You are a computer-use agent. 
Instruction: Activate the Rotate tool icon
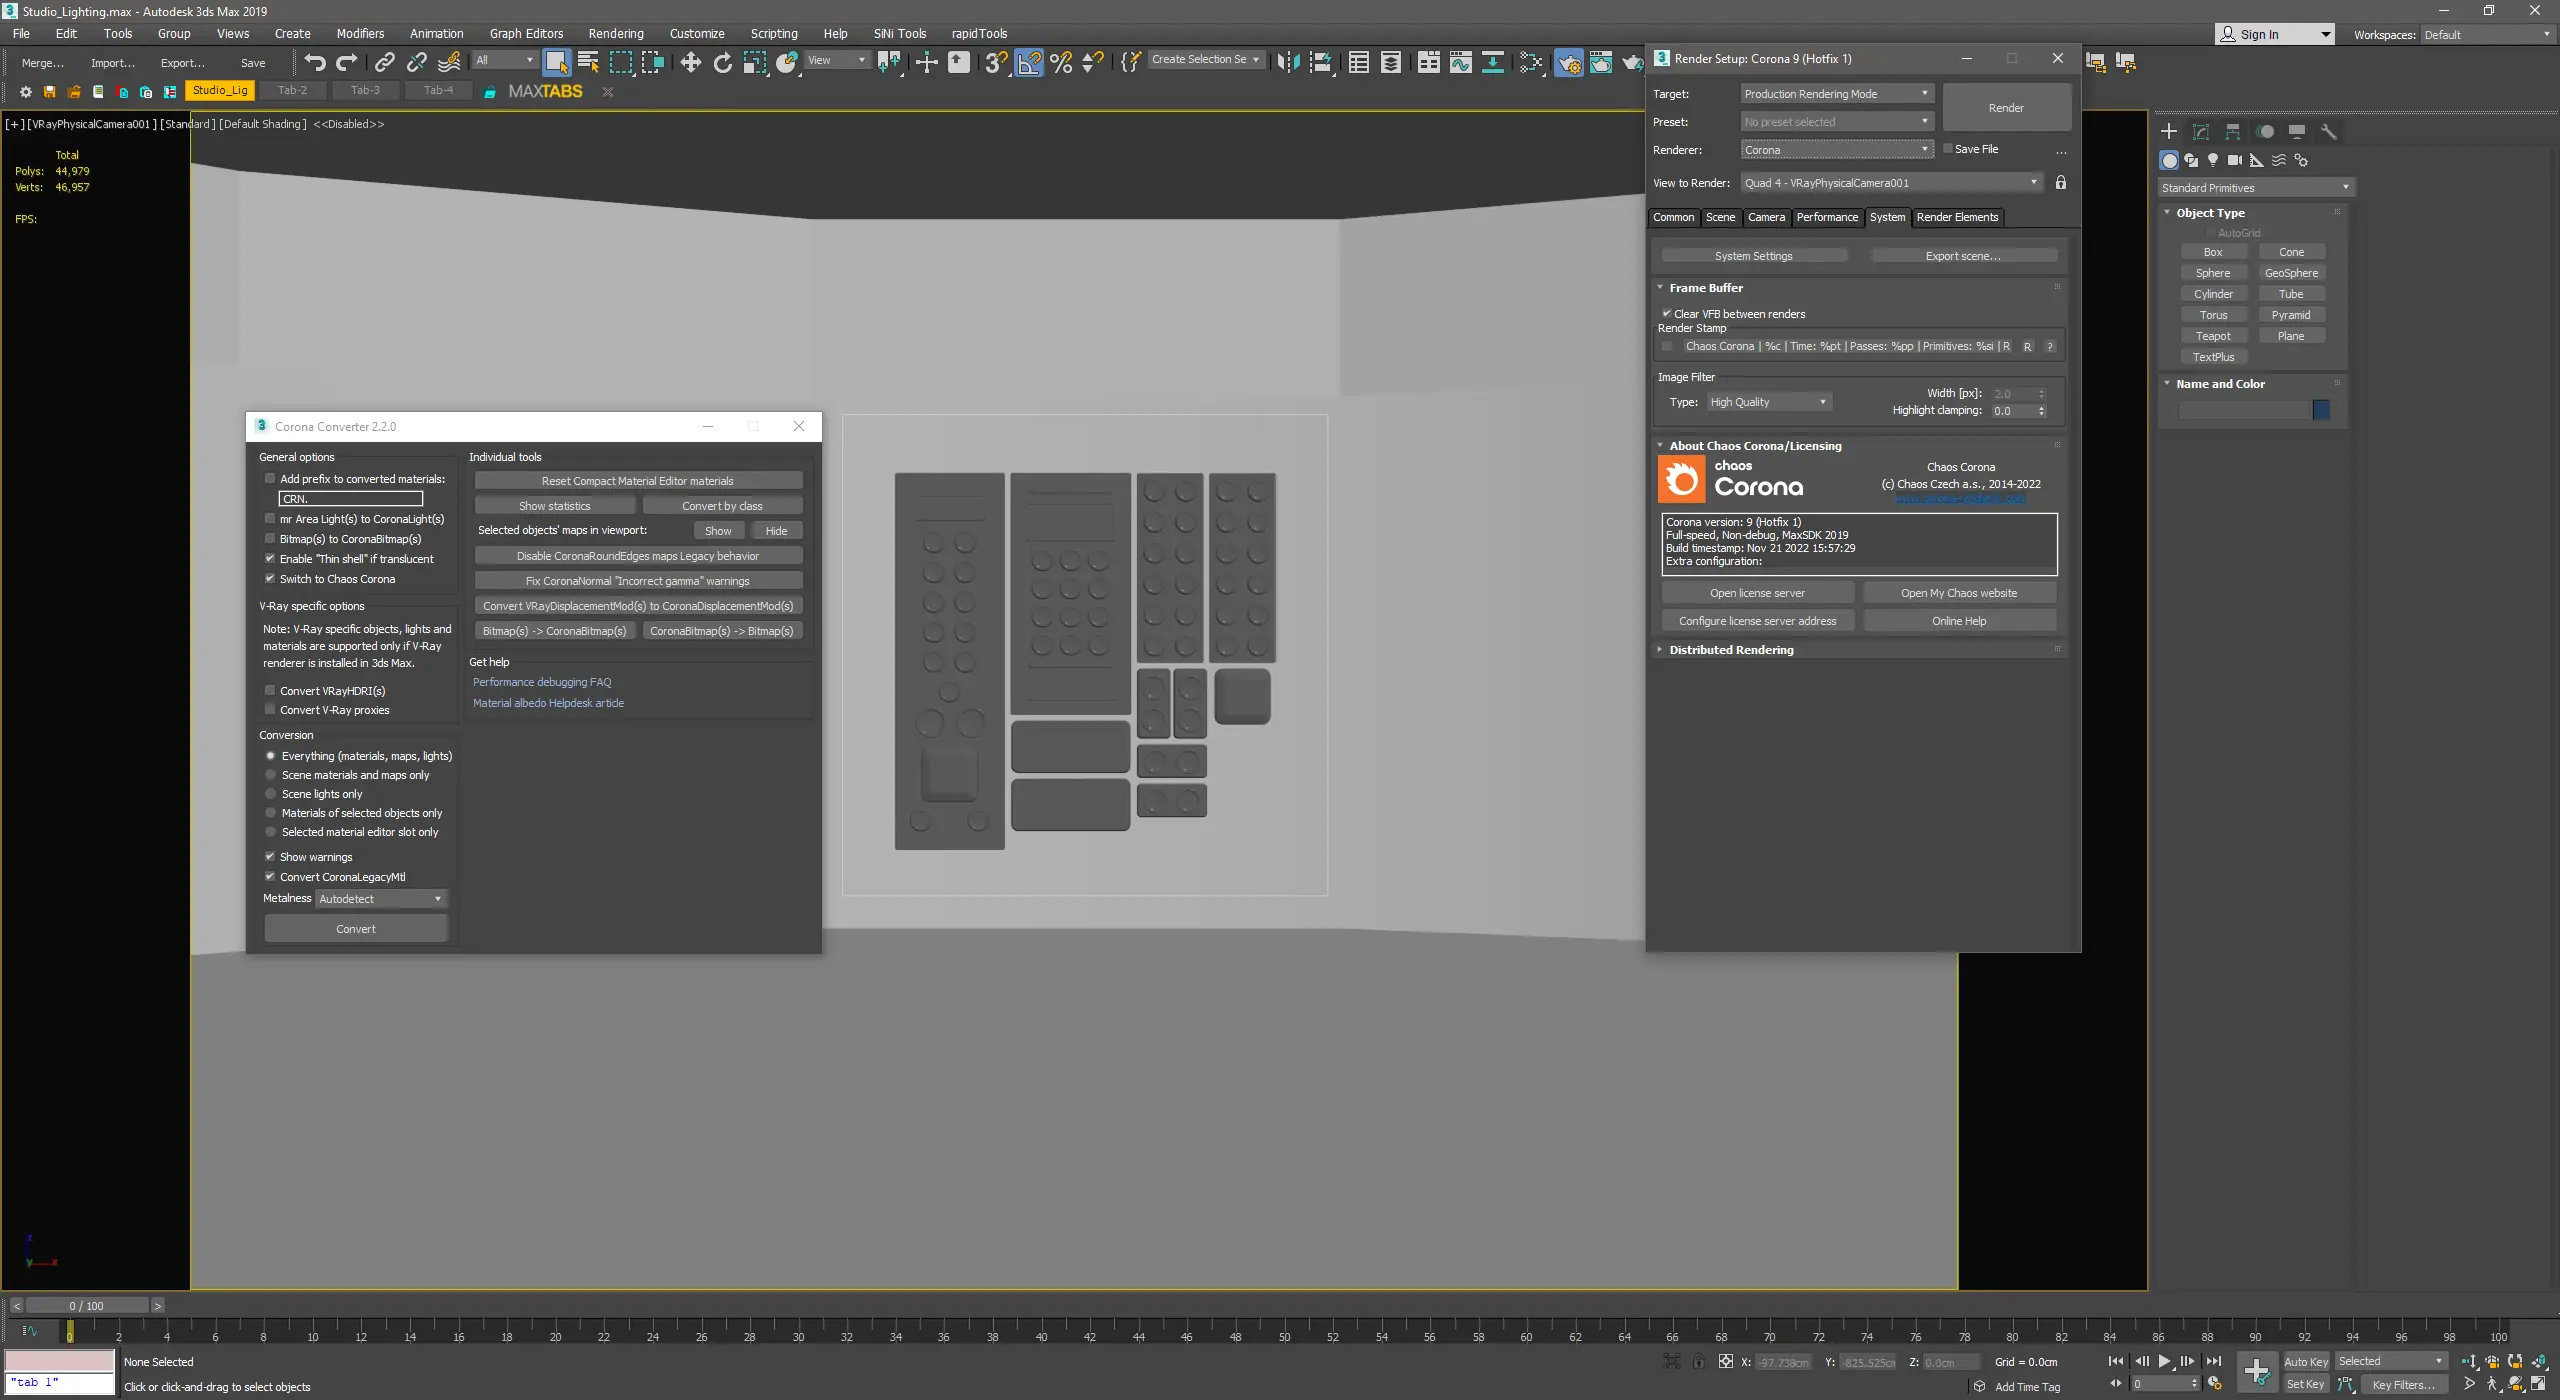[x=722, y=62]
